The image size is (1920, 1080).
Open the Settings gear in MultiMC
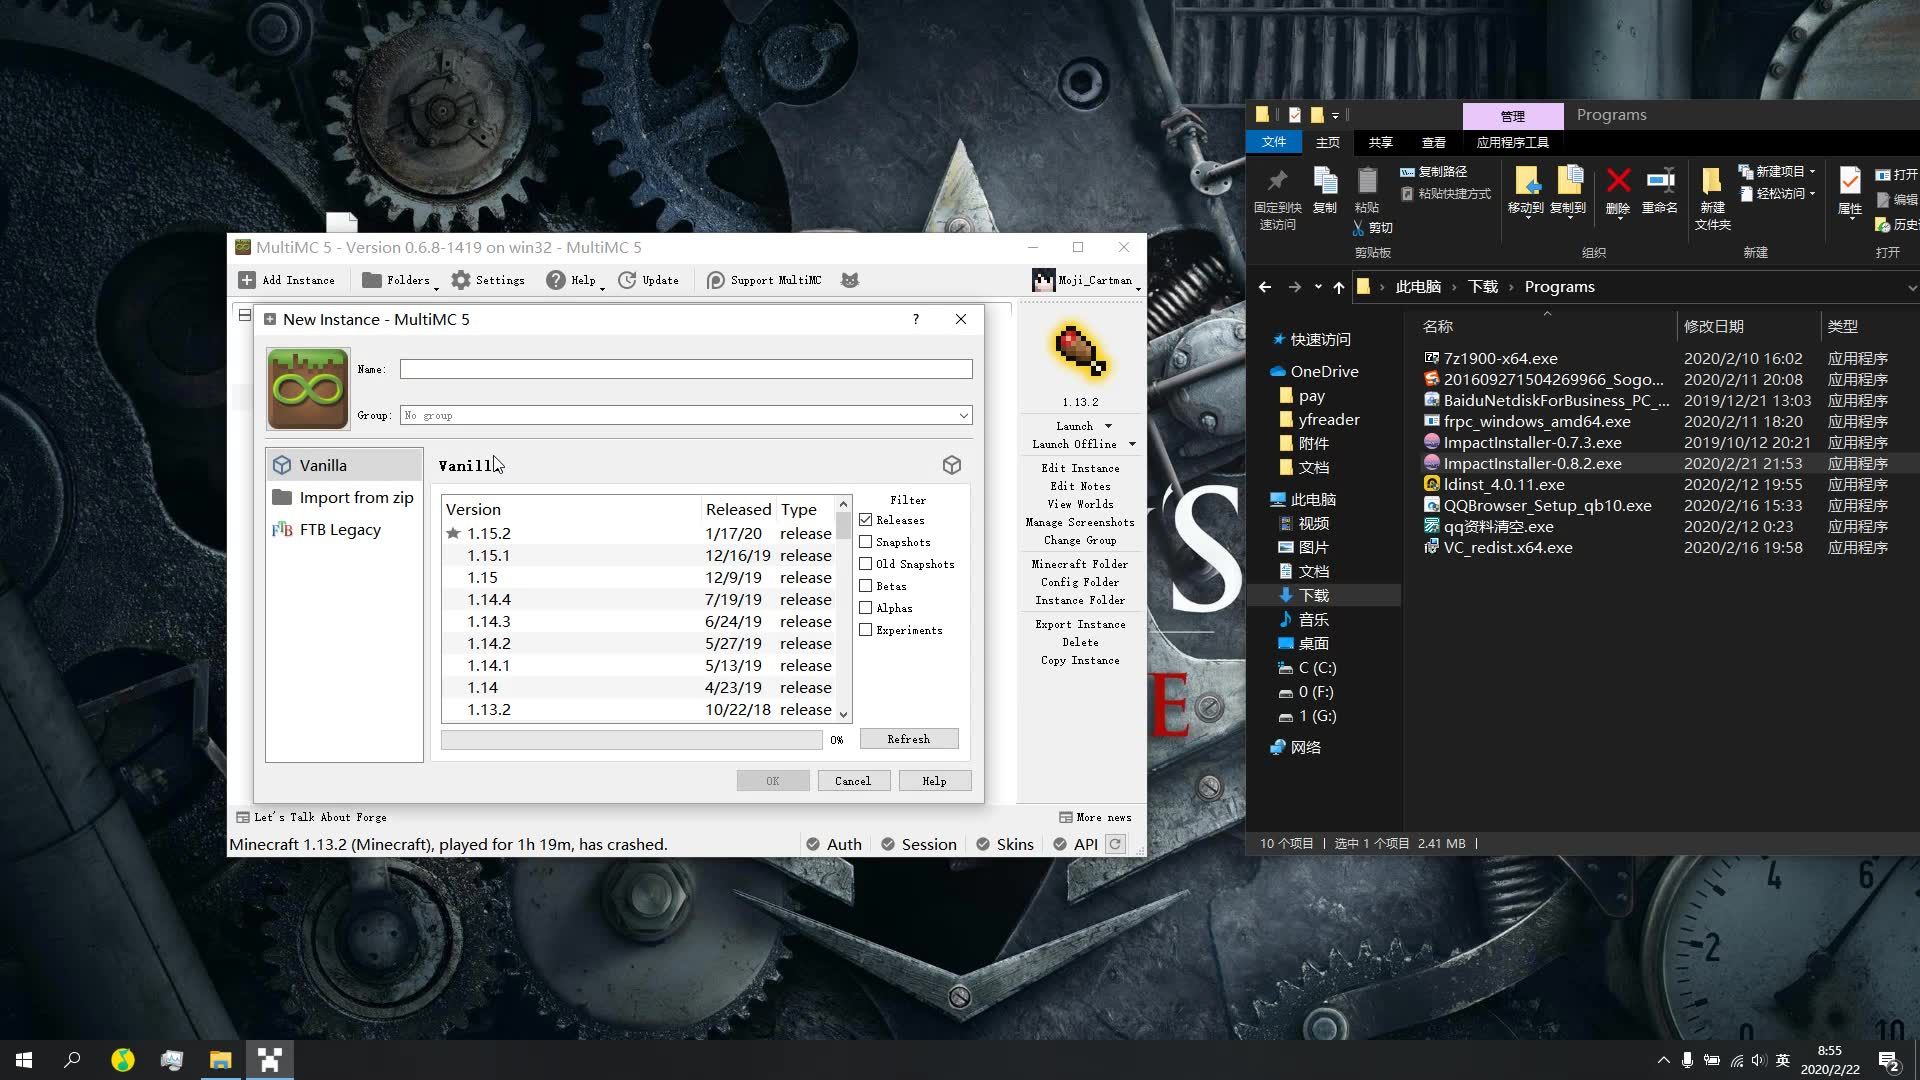click(x=460, y=280)
